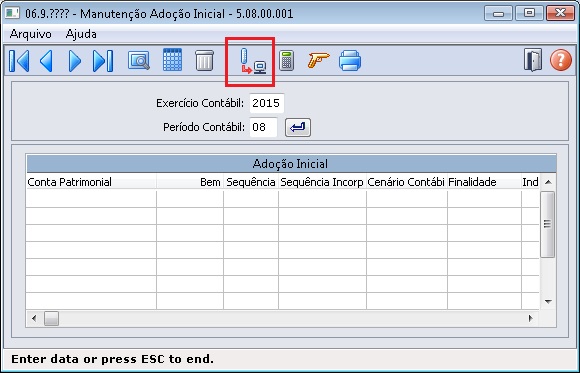Click the horizontal scroll right arrow
The width and height of the screenshot is (580, 373).
[531, 318]
